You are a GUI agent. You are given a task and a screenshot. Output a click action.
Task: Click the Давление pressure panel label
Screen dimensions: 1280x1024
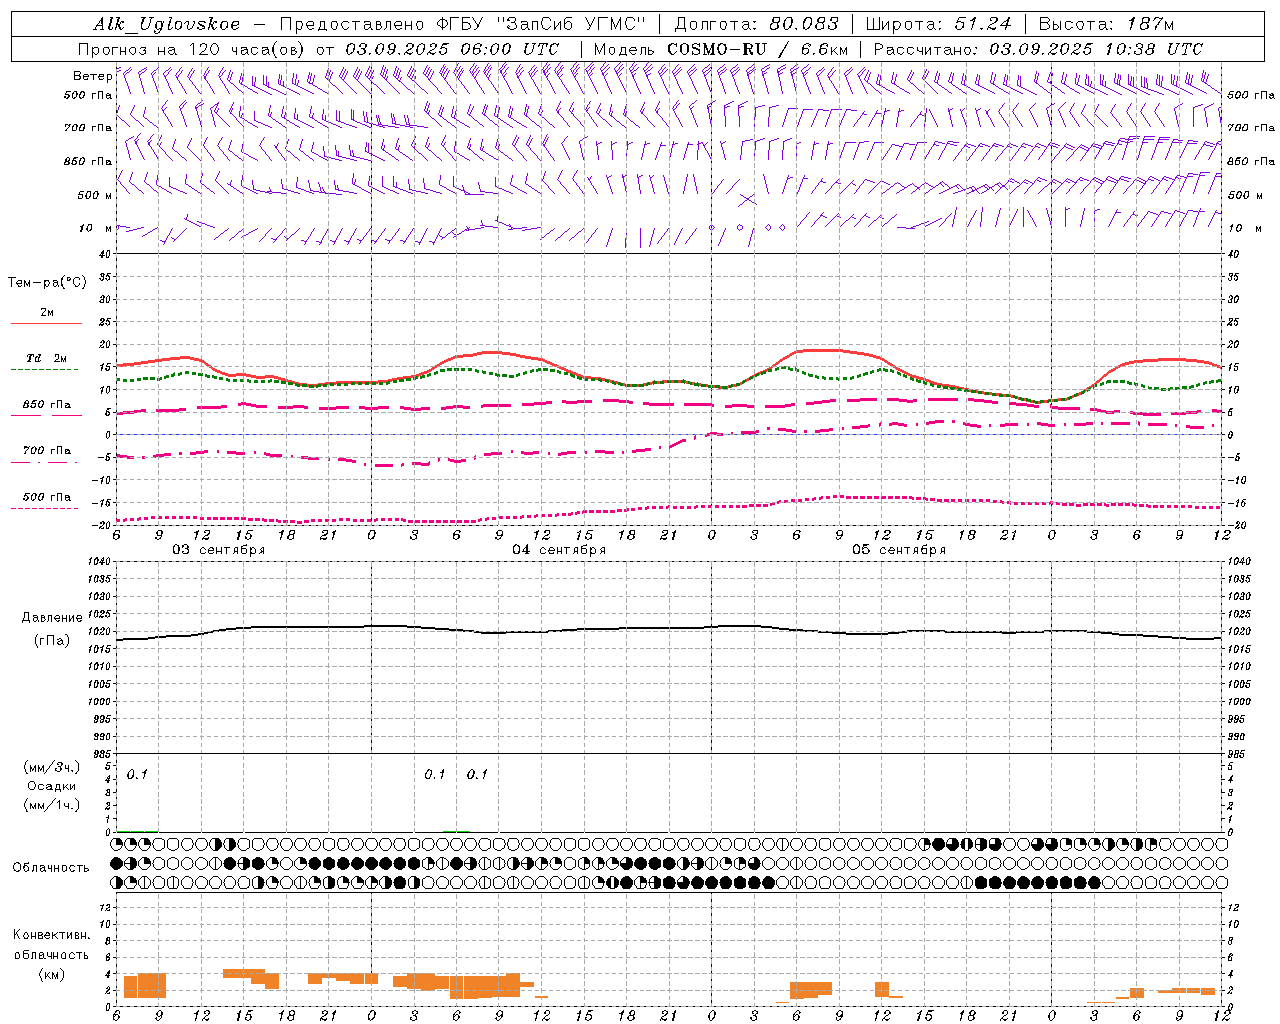[52, 618]
